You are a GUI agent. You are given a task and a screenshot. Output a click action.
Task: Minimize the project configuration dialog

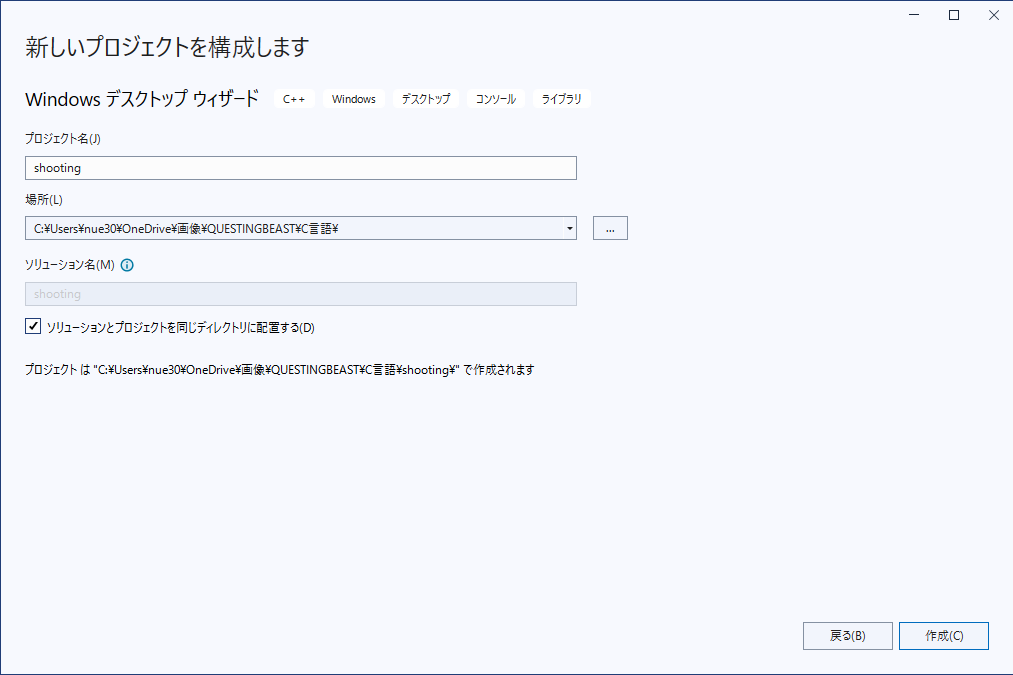tap(912, 15)
